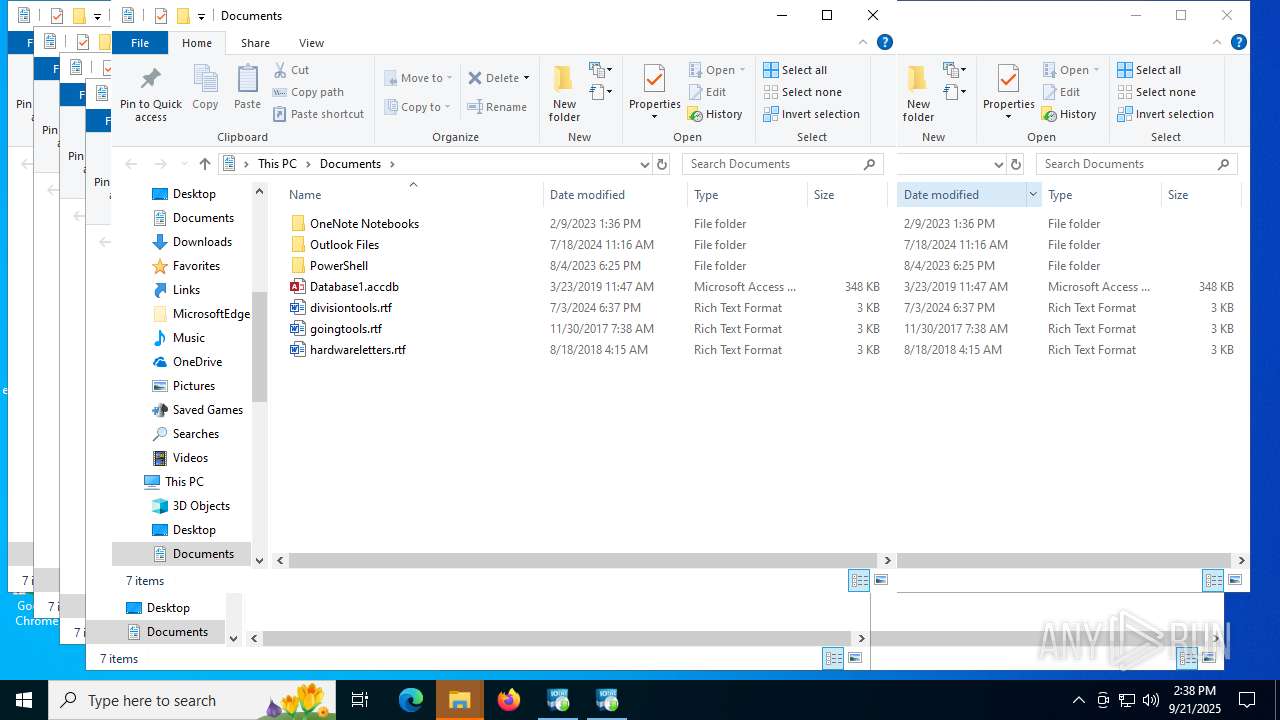The width and height of the screenshot is (1280, 720).
Task: Switch to the Home ribbon tab
Action: [x=197, y=43]
